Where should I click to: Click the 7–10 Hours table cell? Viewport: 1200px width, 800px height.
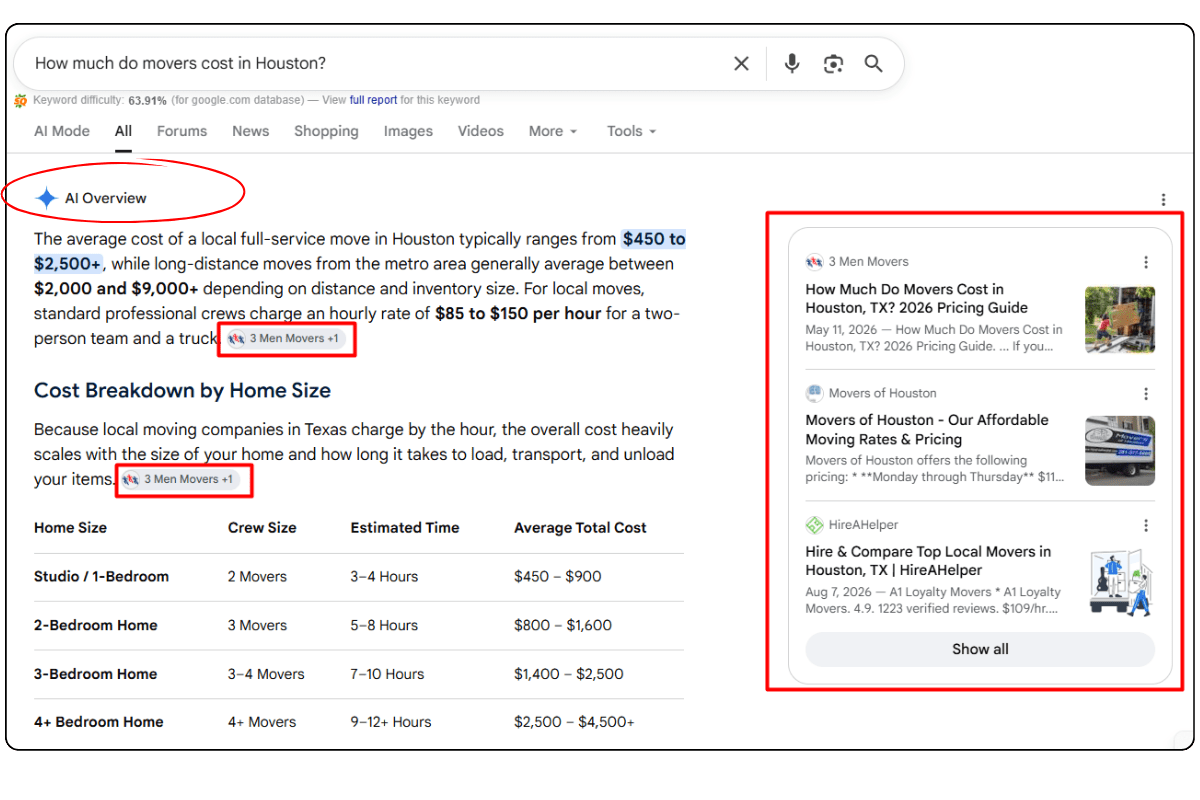pos(387,674)
